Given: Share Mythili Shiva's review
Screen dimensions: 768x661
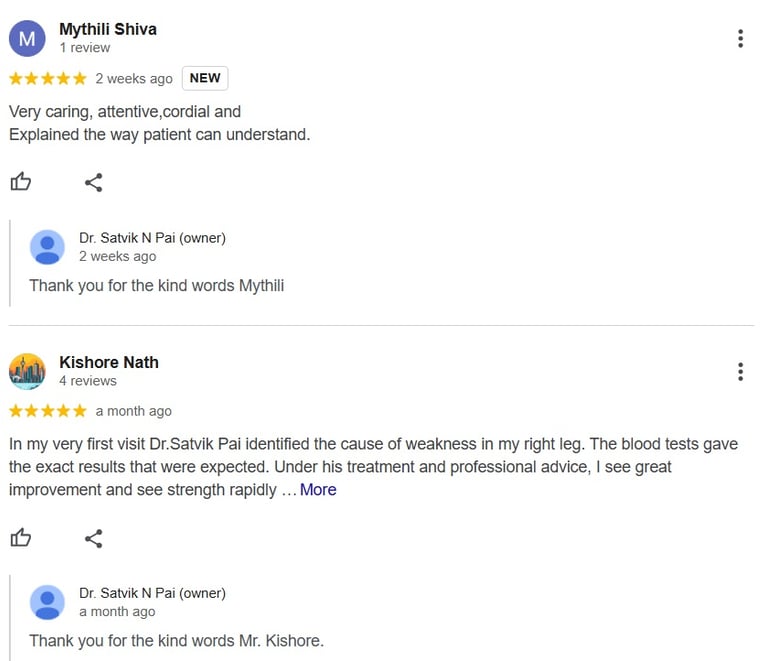Looking at the screenshot, I should 94,183.
